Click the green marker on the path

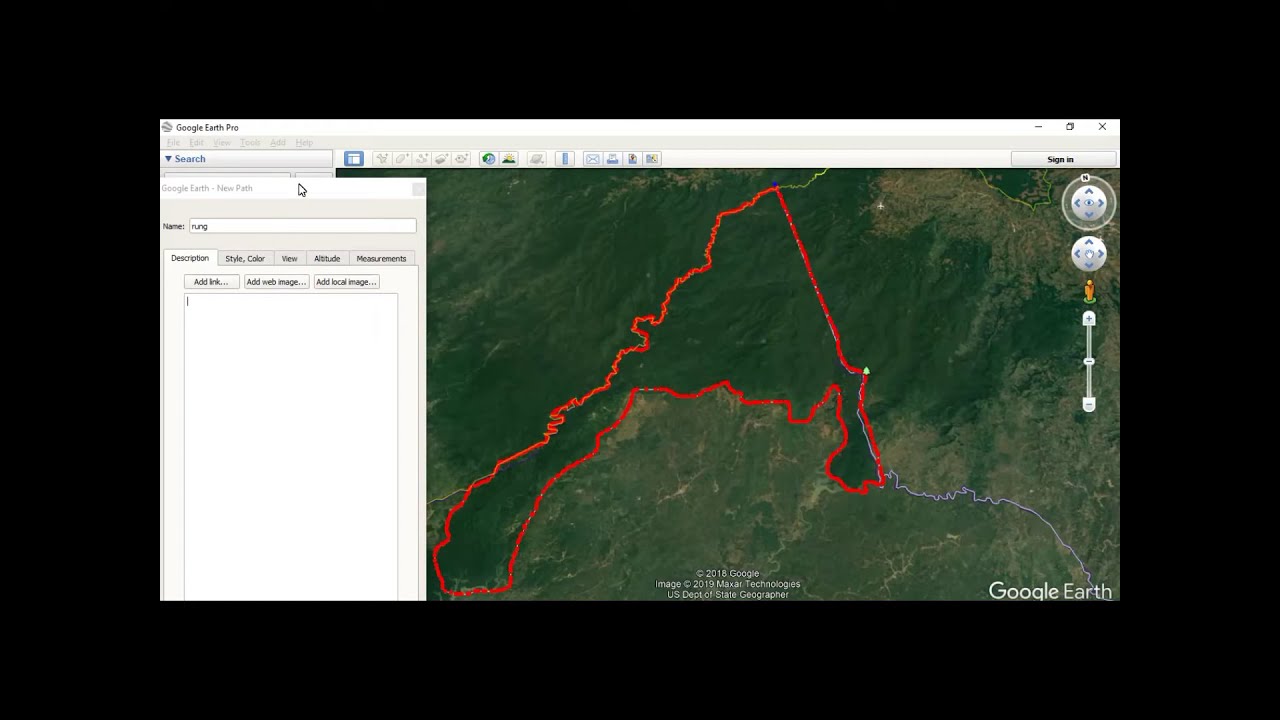(866, 371)
